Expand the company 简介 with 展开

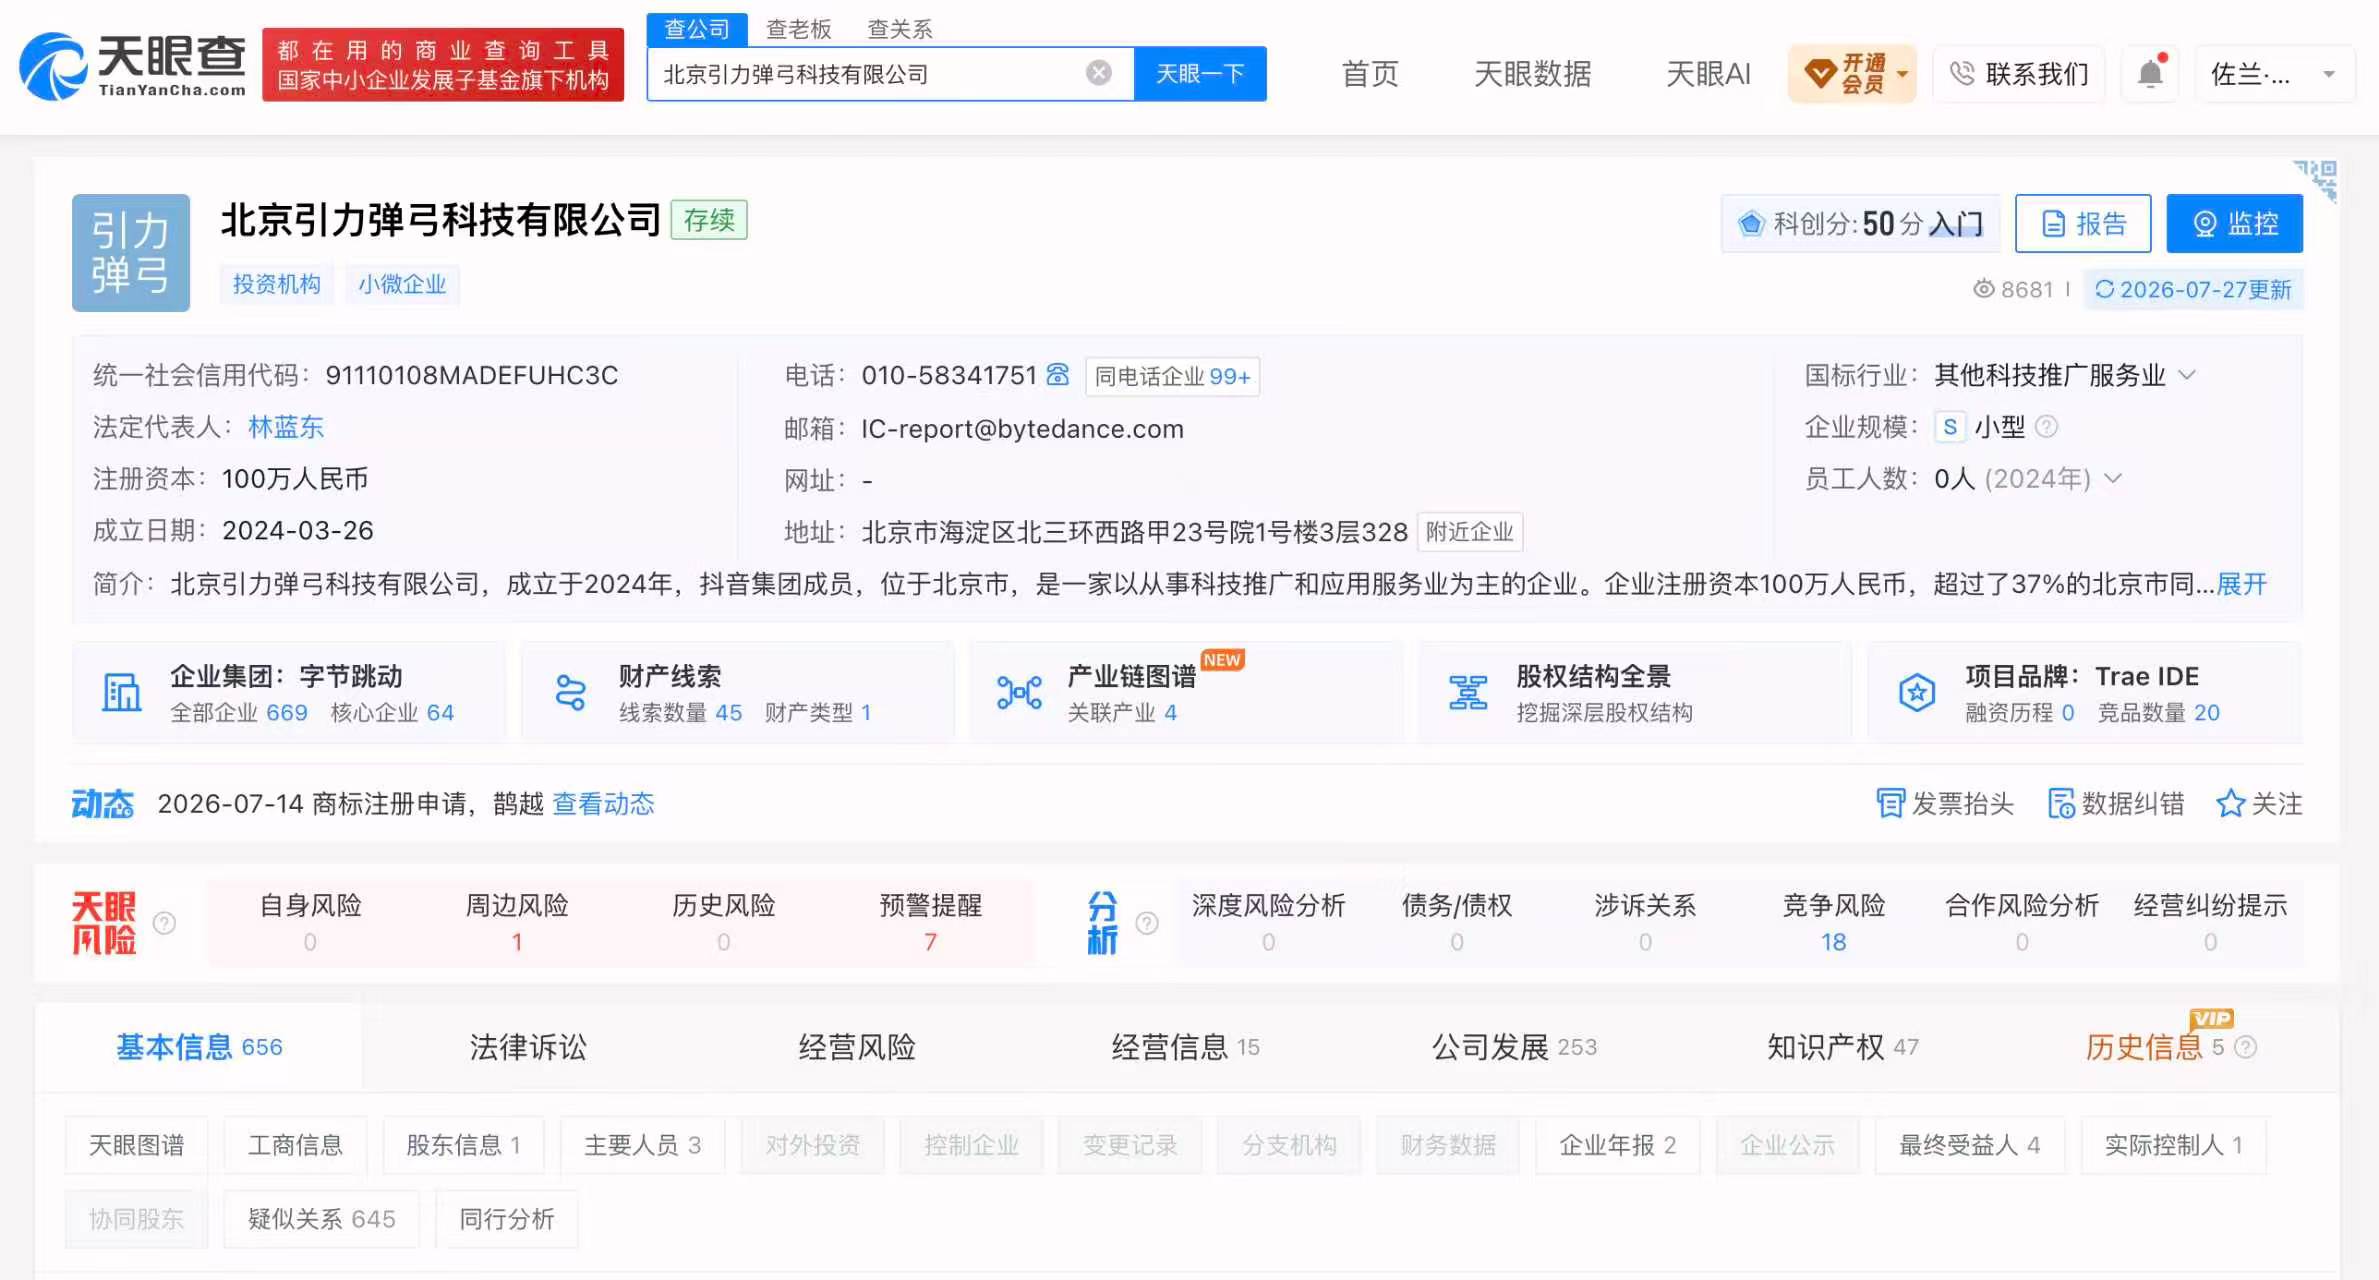2242,583
